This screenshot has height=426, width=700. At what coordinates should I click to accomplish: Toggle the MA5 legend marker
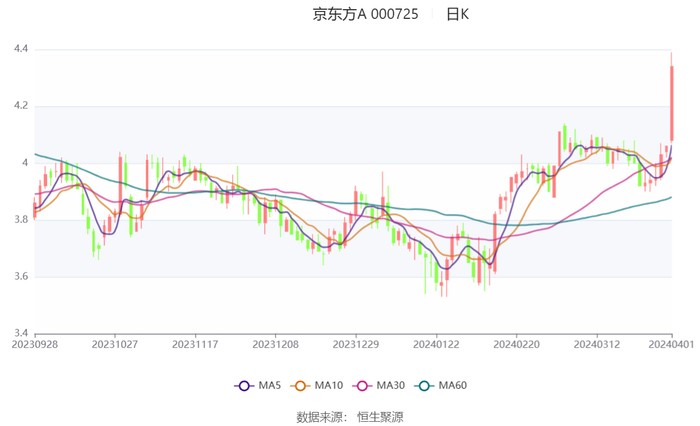click(244, 385)
